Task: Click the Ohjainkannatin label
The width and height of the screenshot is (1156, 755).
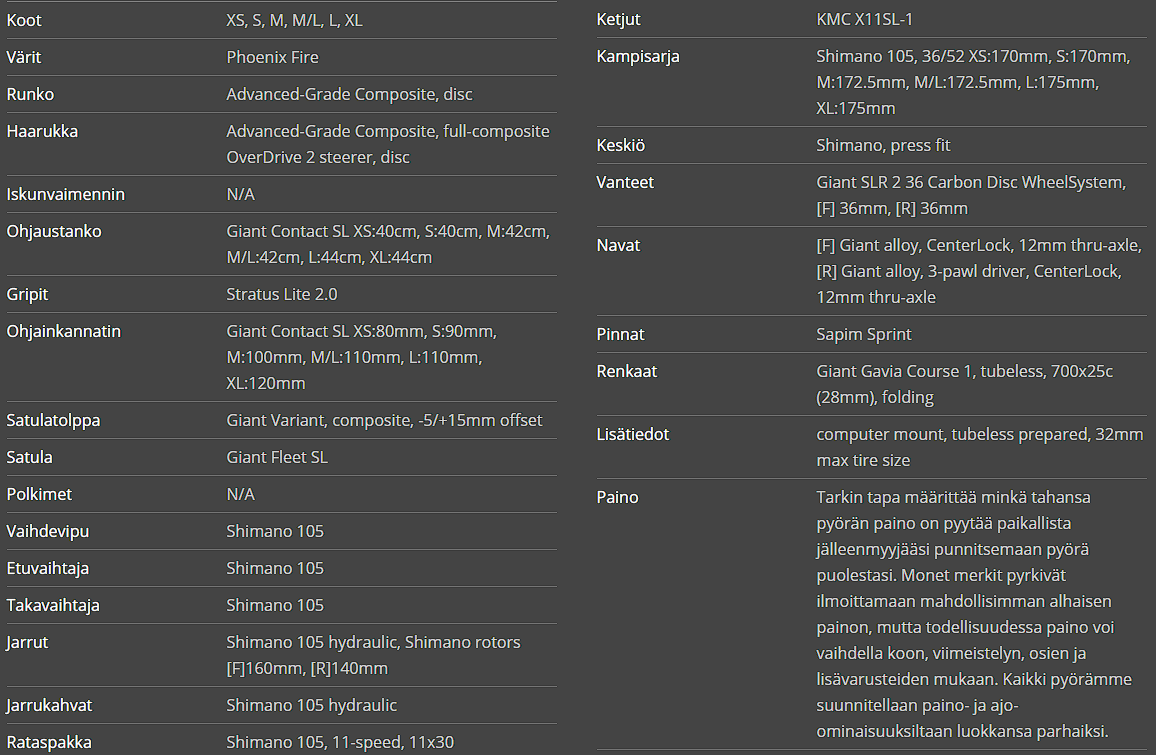Action: [64, 331]
